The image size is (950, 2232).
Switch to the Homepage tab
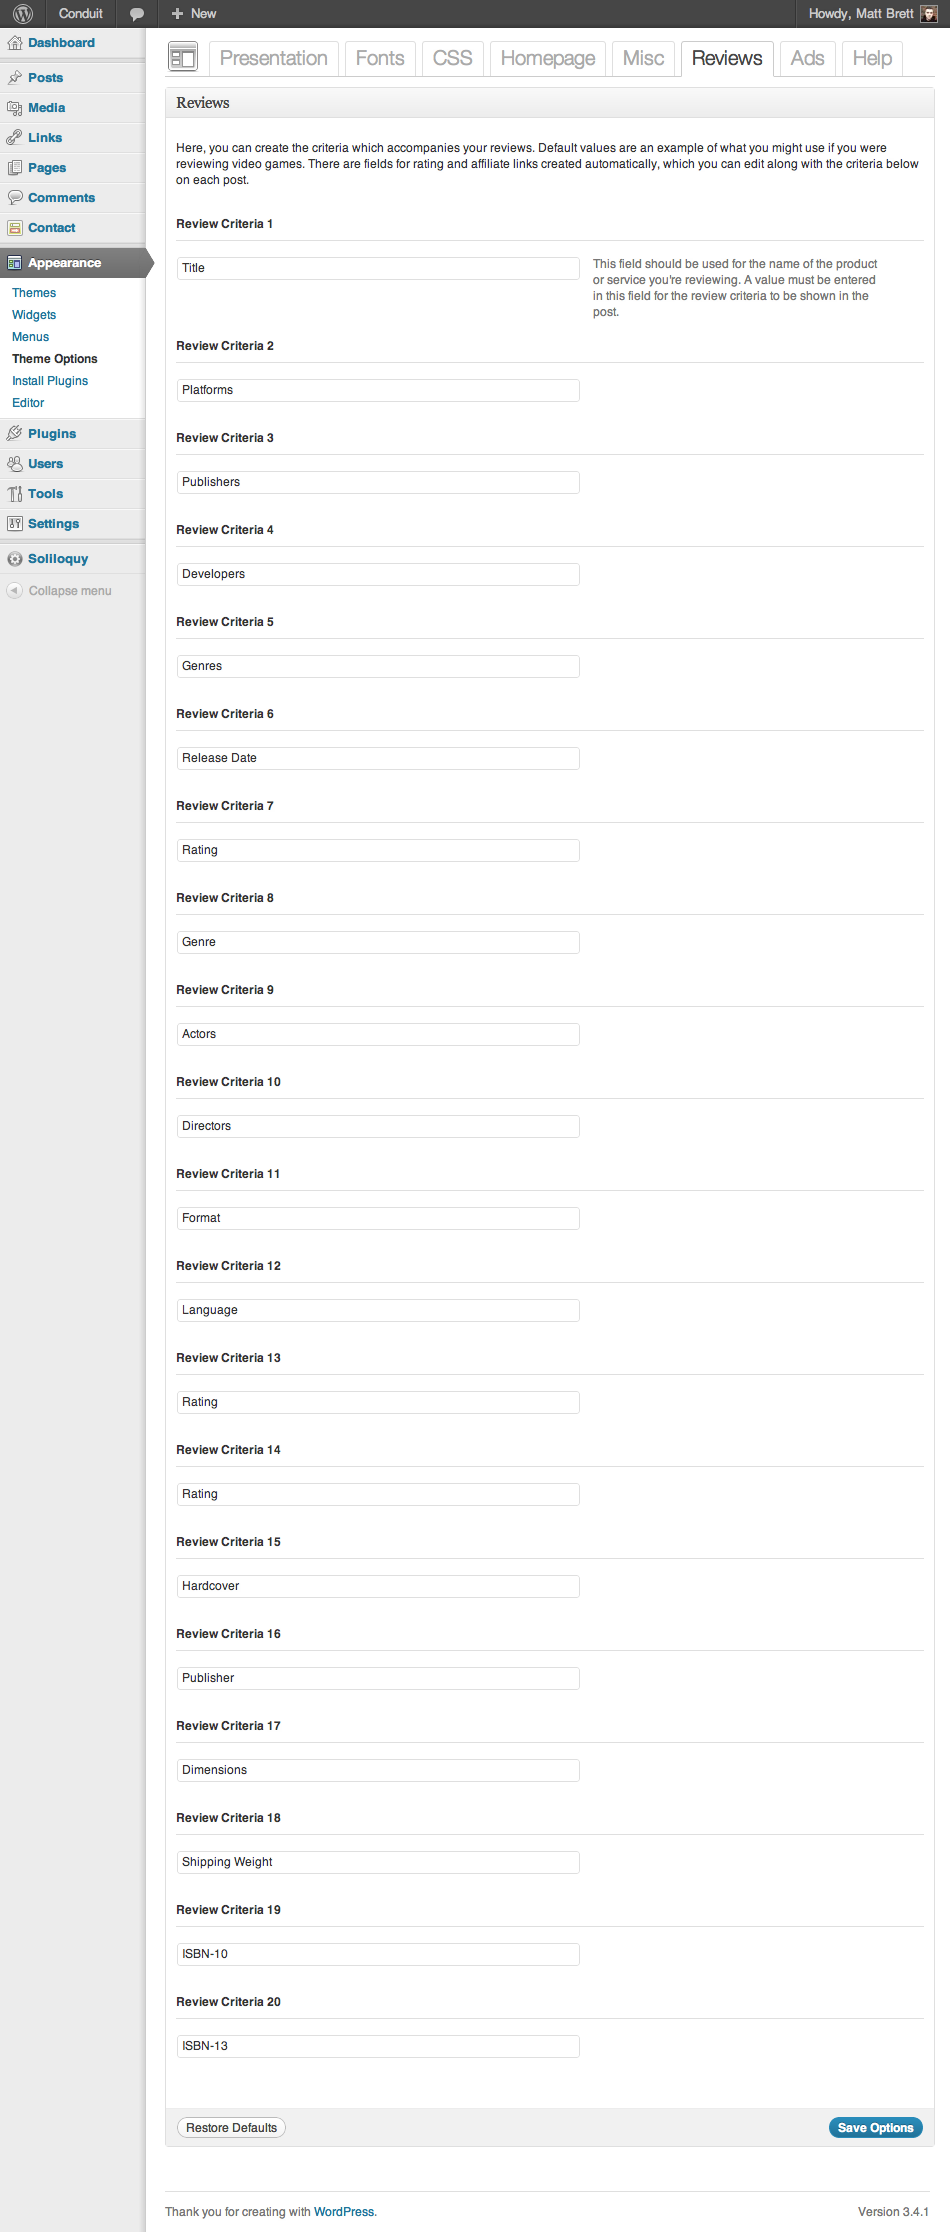[x=548, y=58]
